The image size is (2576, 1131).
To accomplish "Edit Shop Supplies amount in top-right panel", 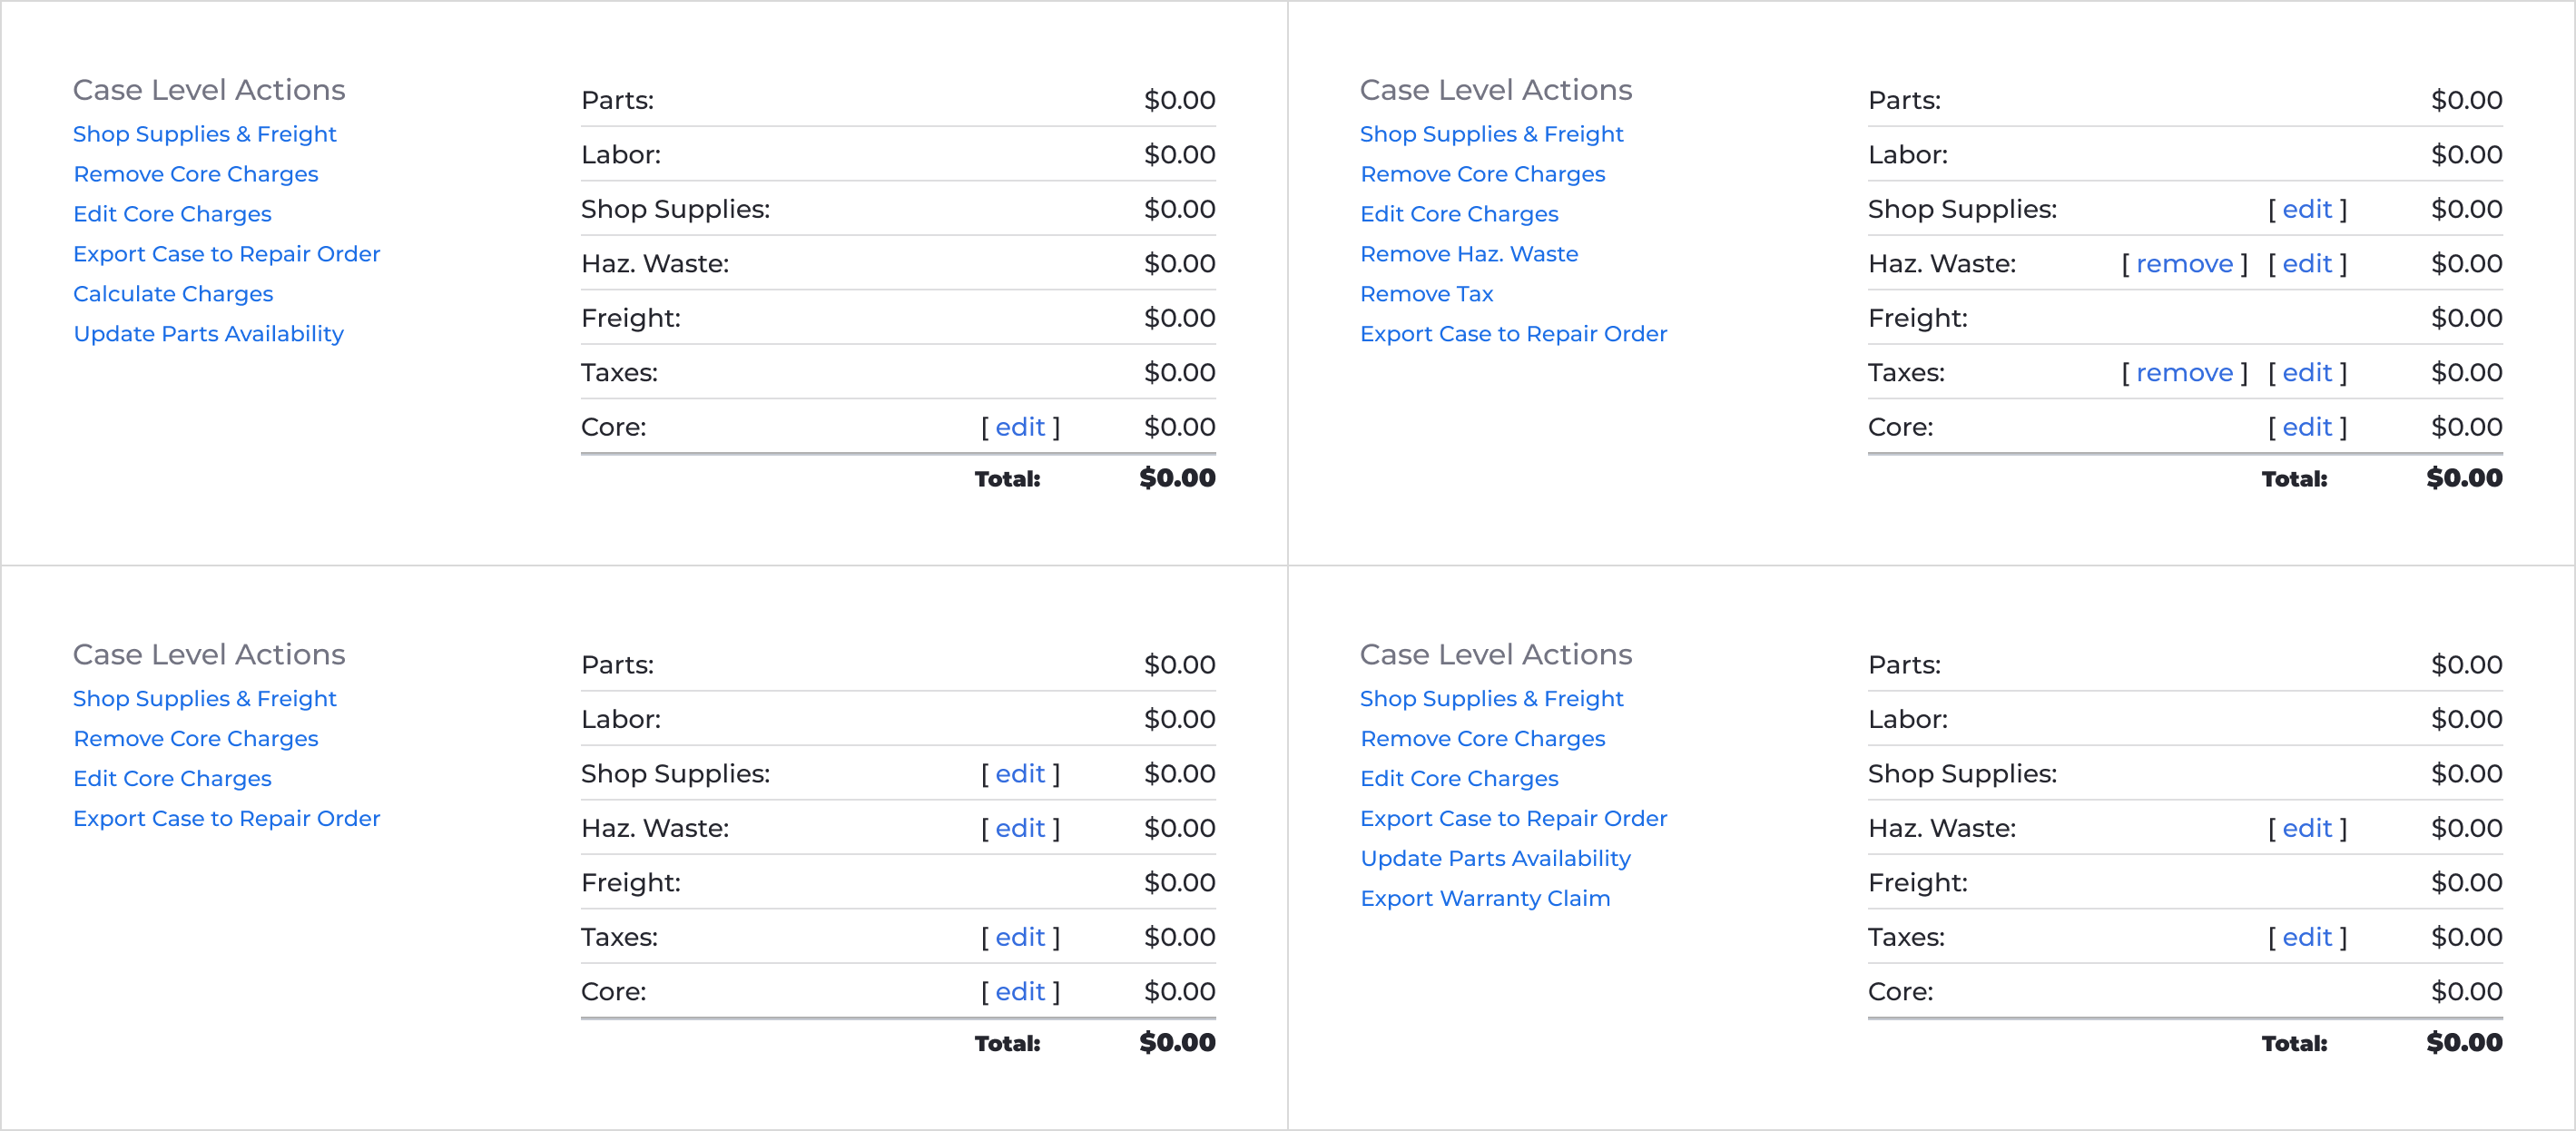I will (x=2307, y=209).
